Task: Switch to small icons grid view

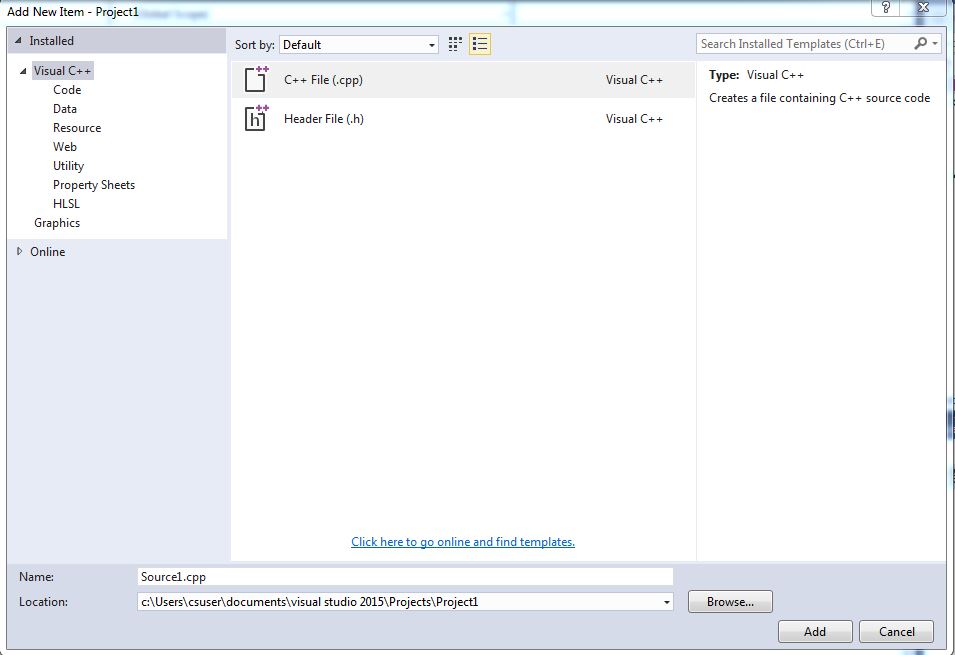Action: pos(456,44)
